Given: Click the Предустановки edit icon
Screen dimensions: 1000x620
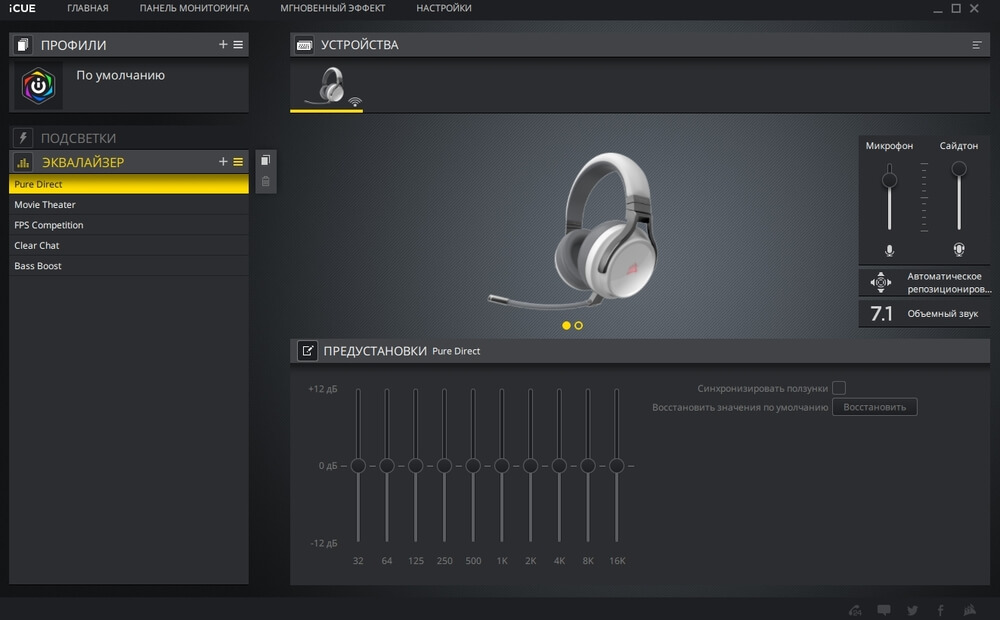Looking at the screenshot, I should (307, 351).
